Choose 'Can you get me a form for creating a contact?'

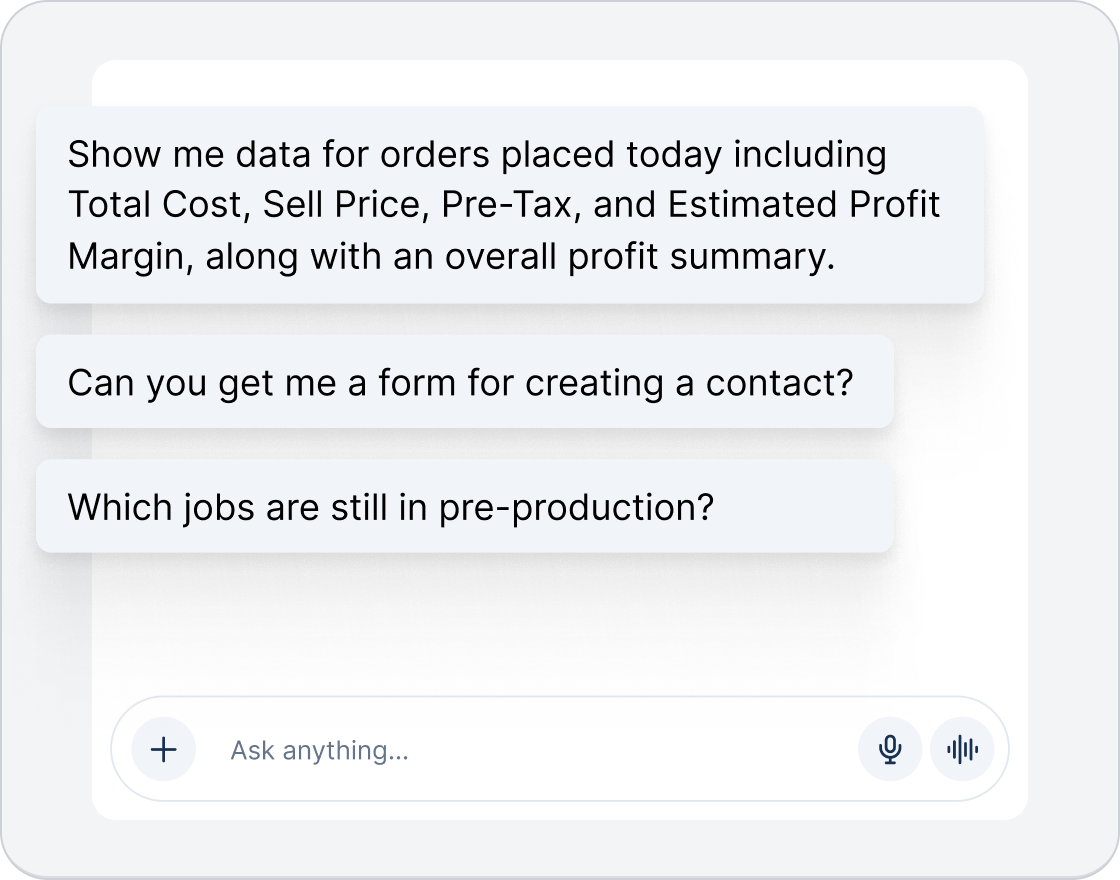click(x=465, y=382)
